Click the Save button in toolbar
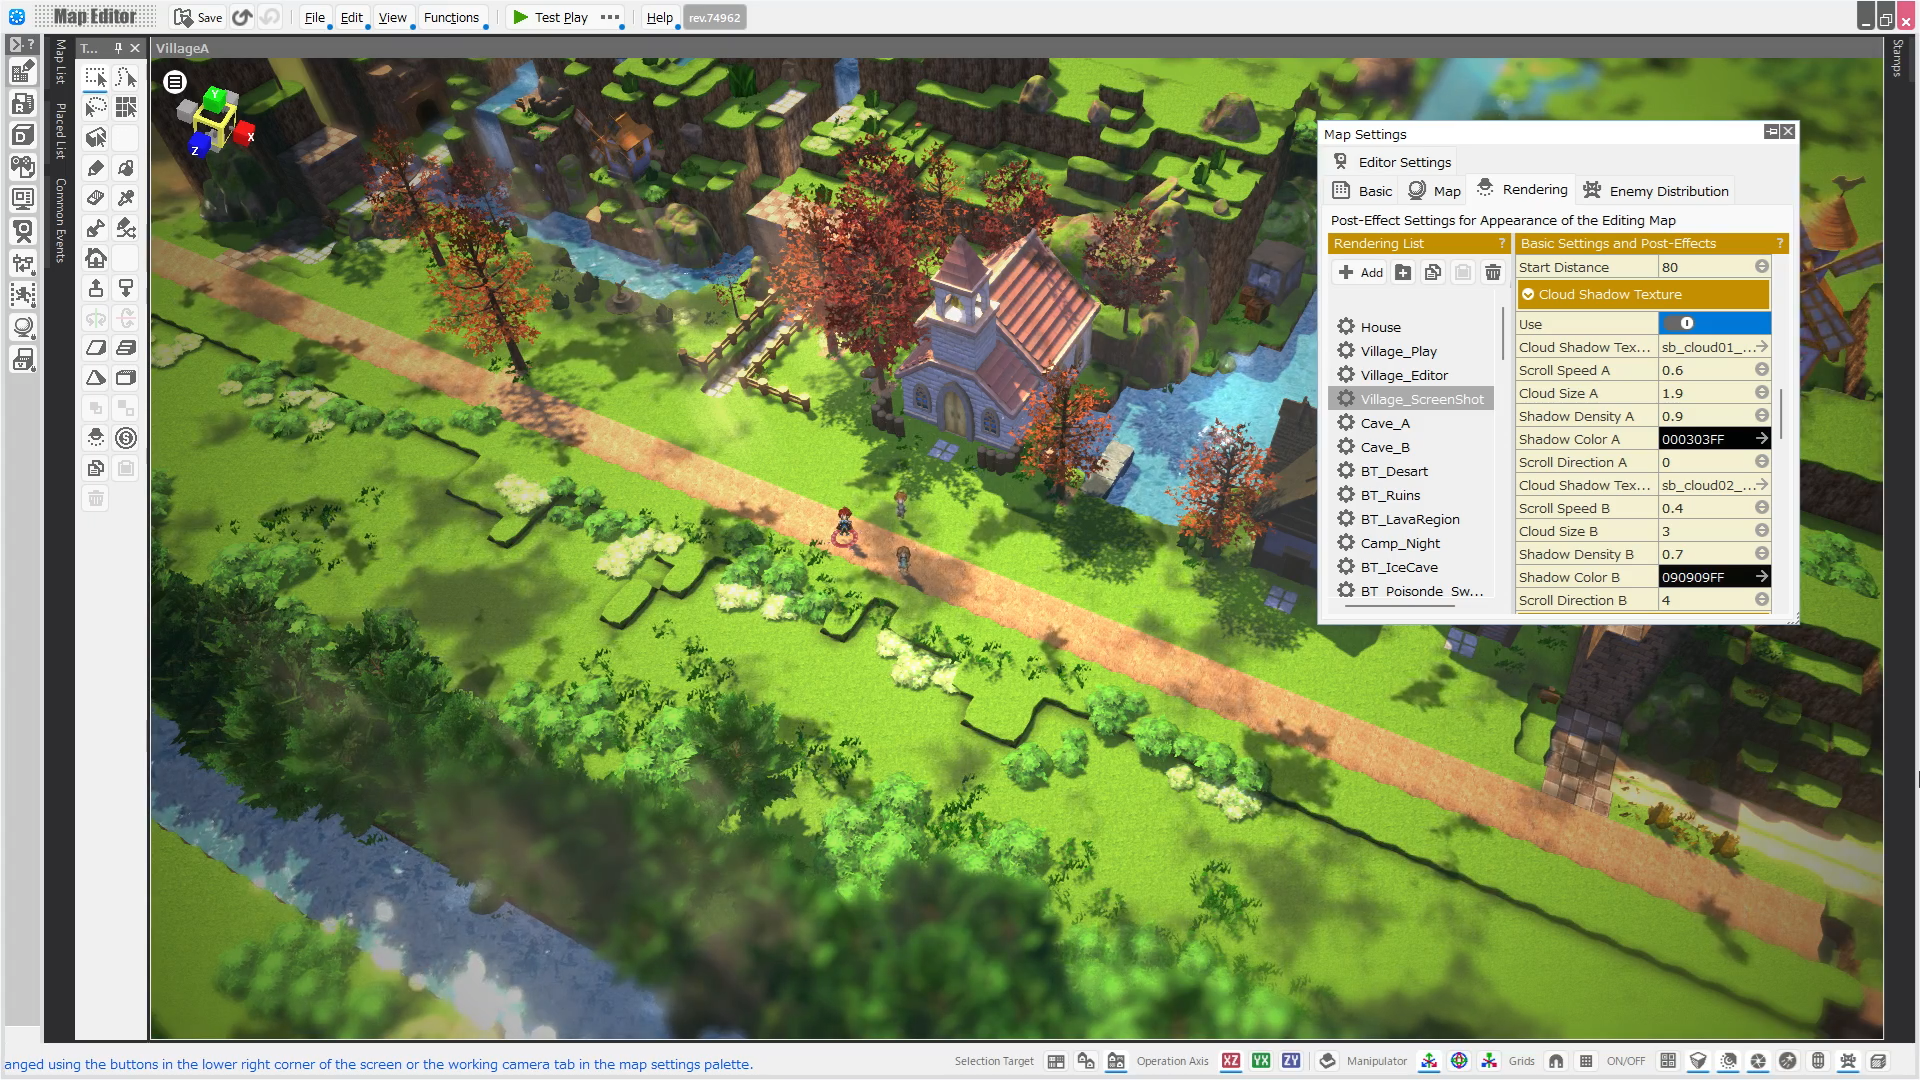 click(198, 17)
